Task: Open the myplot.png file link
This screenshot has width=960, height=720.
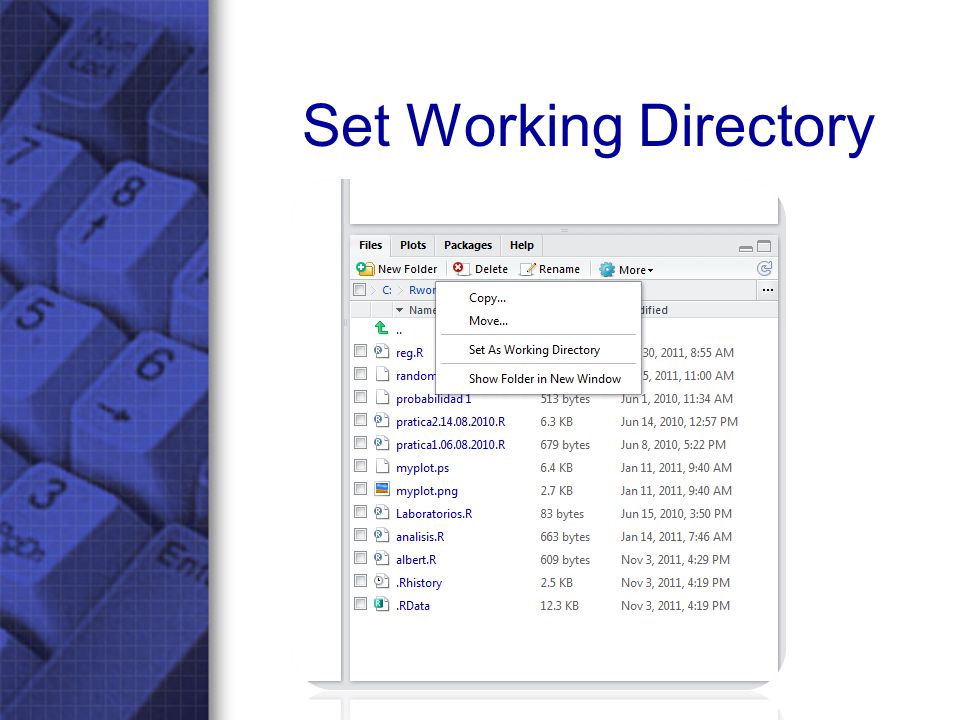Action: [427, 491]
